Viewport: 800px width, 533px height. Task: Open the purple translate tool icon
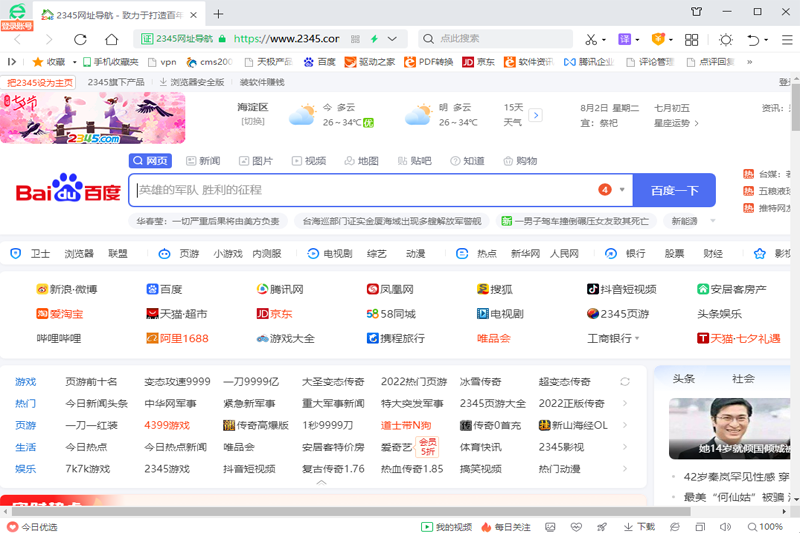624,39
